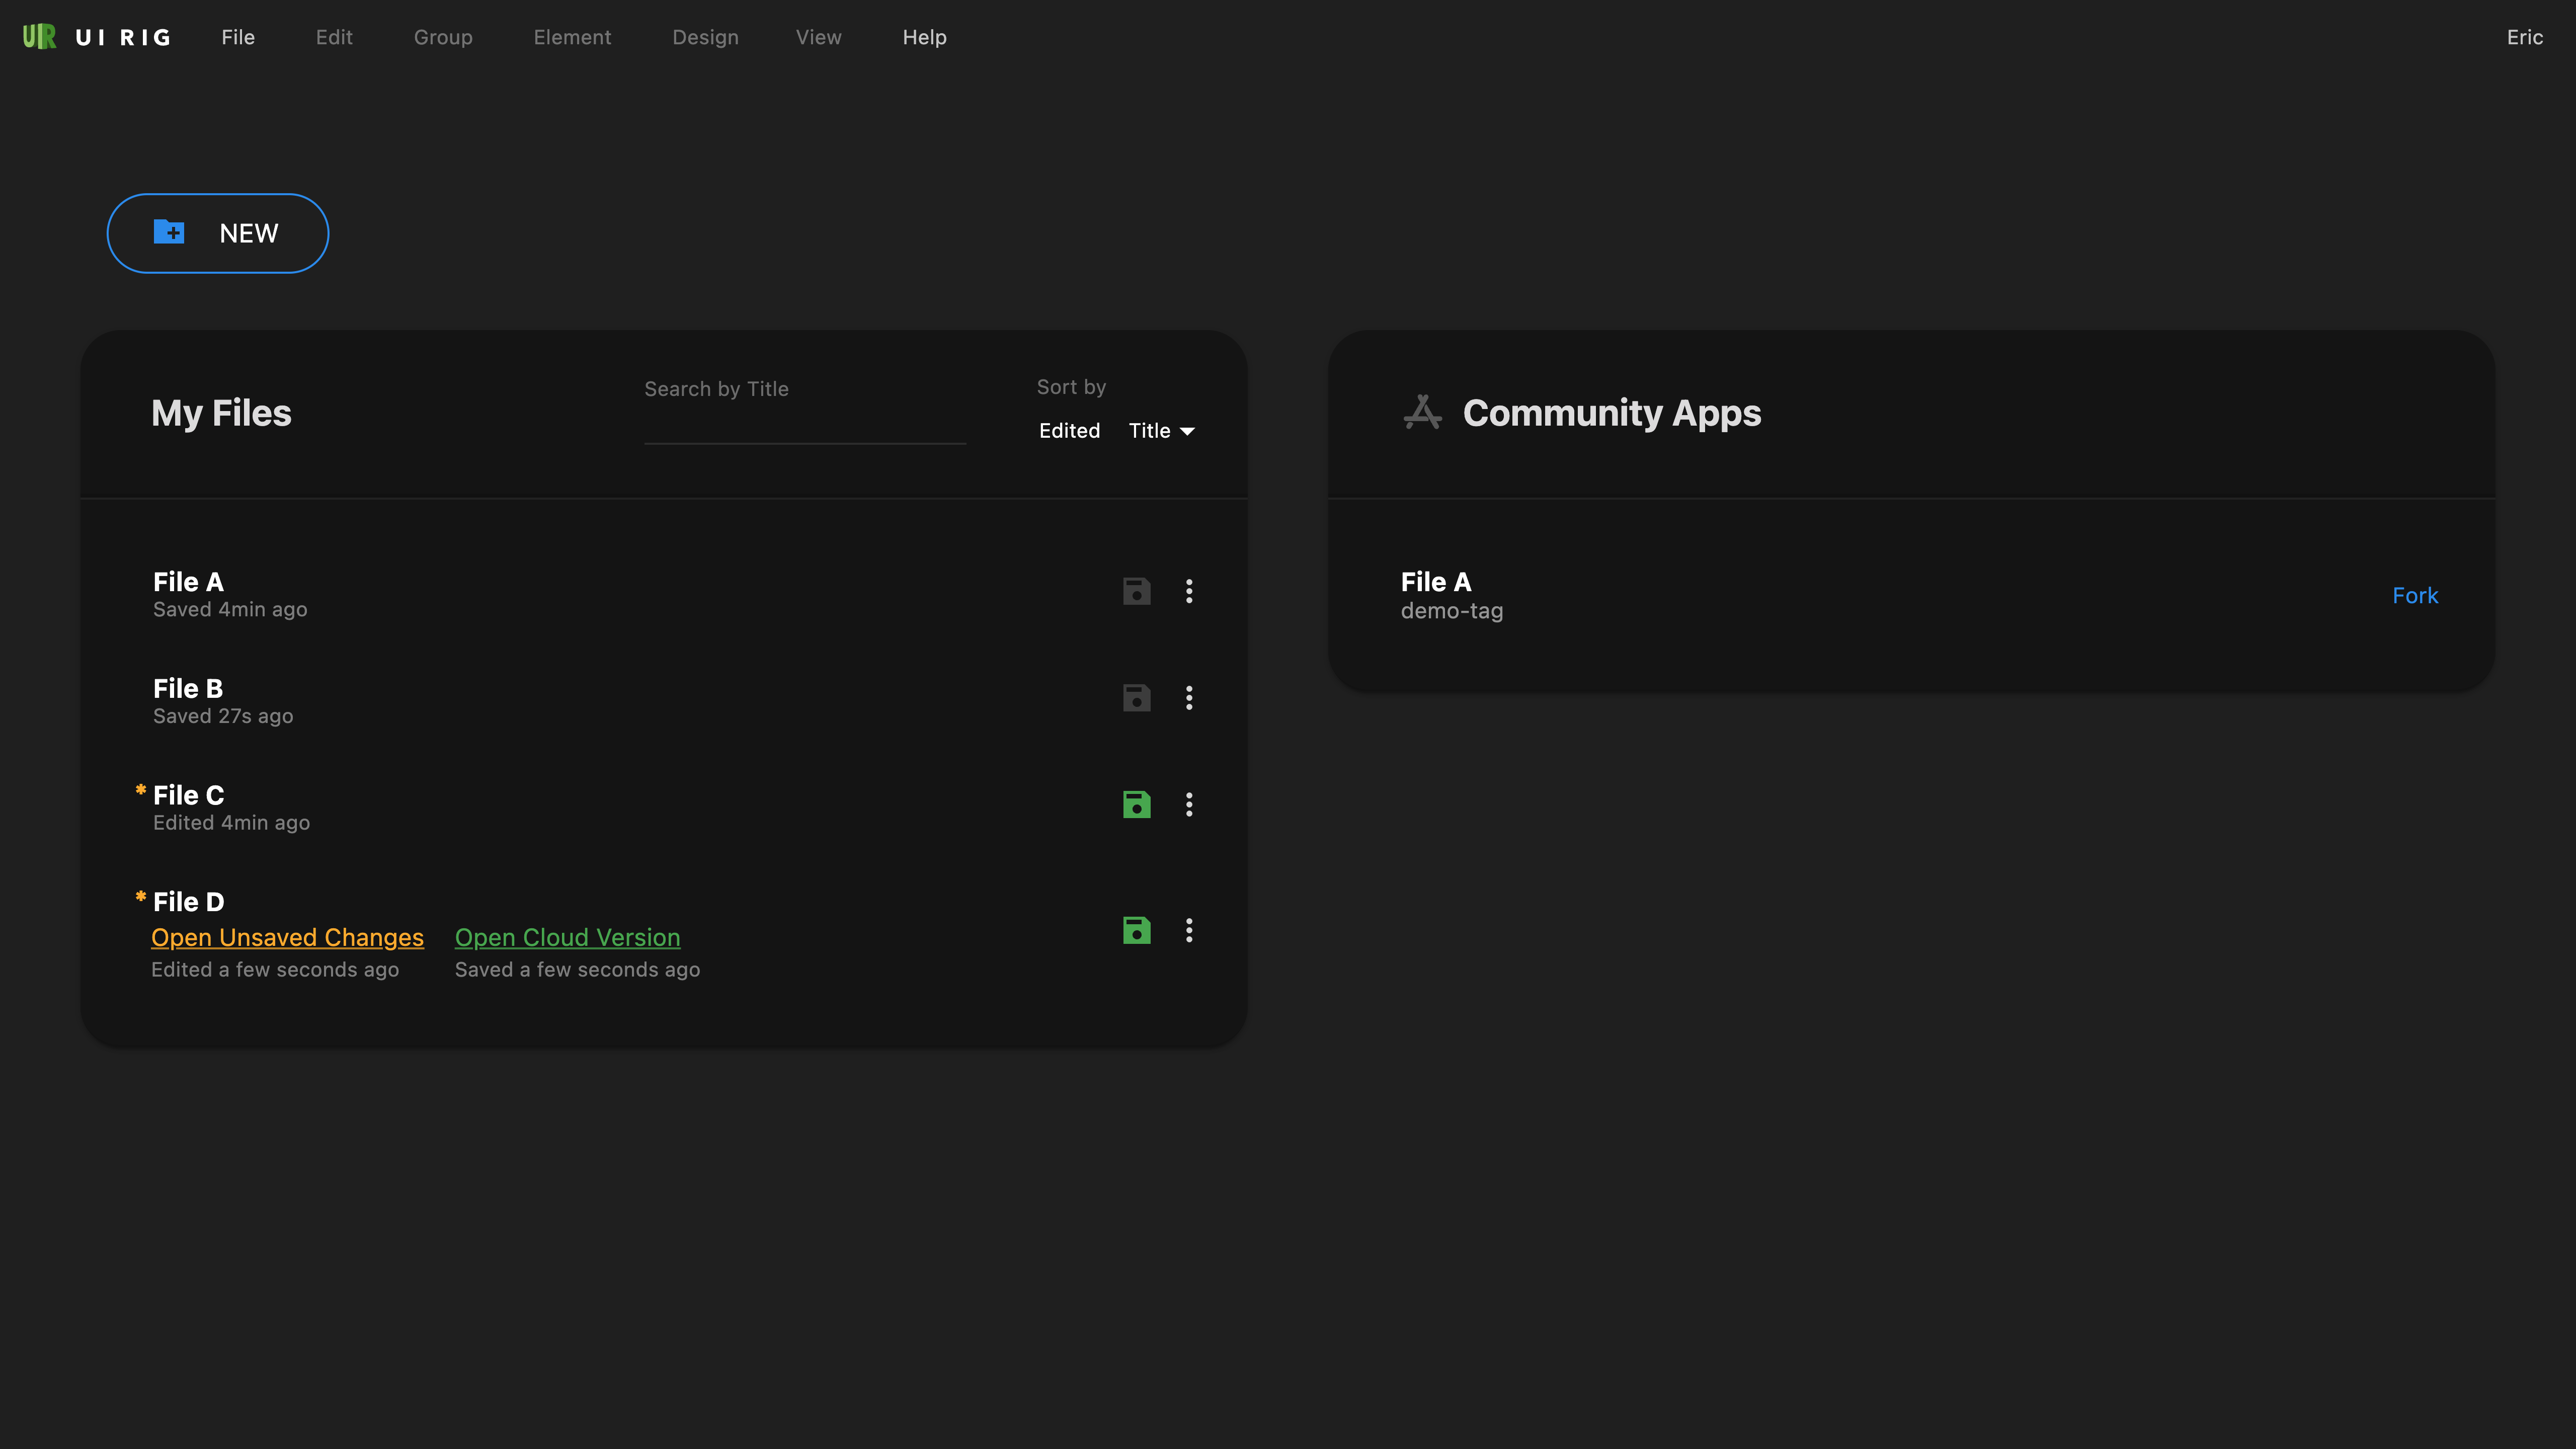Open more options menu for File B
Screen dimensions: 2576x1449
point(1189,698)
